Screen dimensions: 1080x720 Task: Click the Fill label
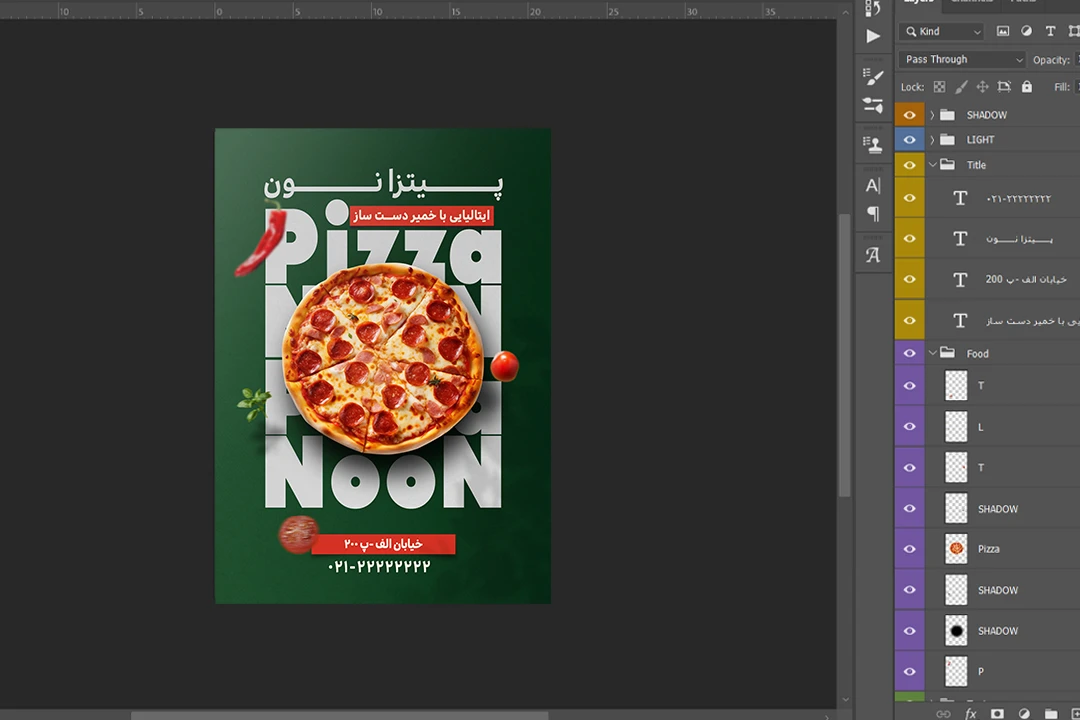coord(1061,87)
